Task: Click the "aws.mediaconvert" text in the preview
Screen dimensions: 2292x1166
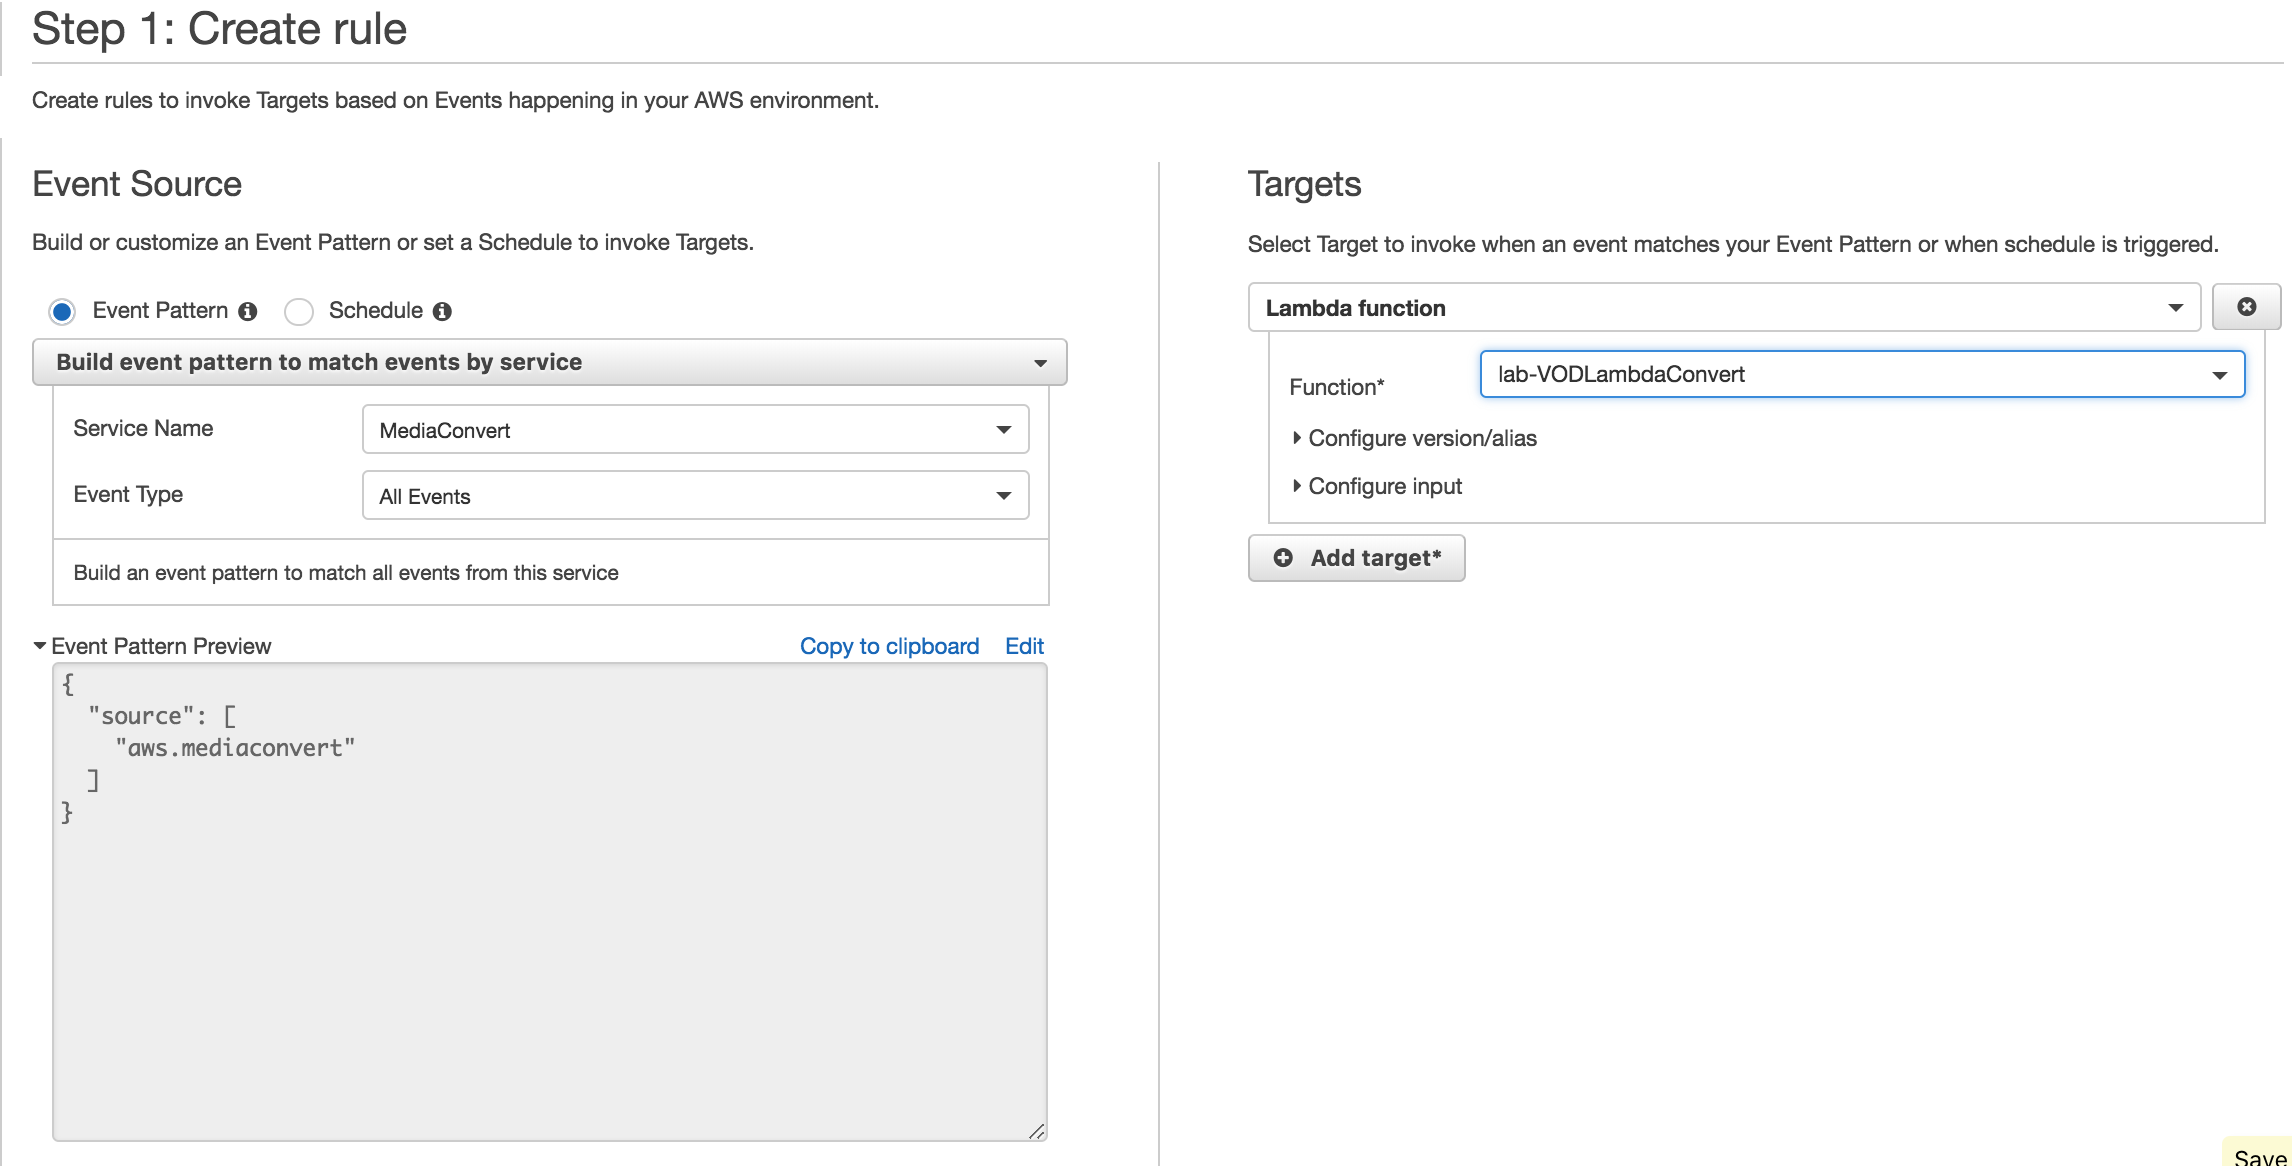Action: [235, 748]
